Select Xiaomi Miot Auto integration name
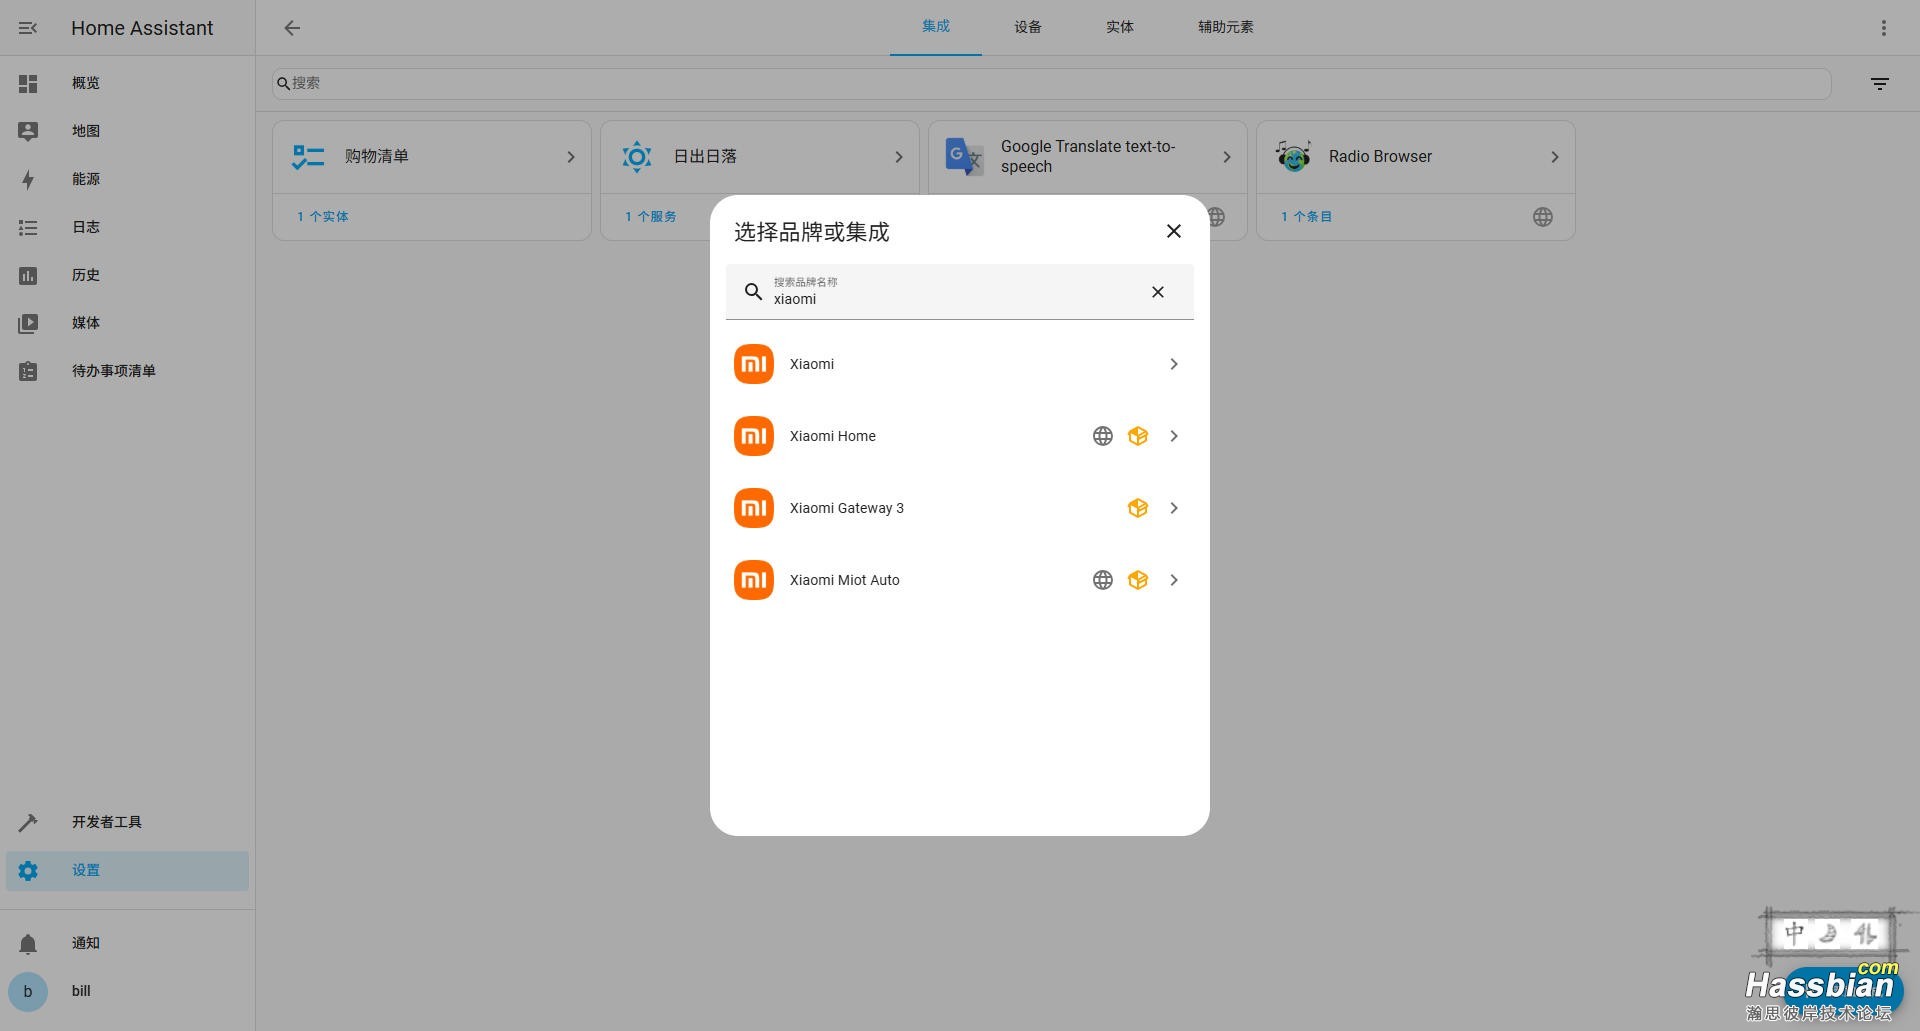Screen dimensions: 1920x1031 click(845, 580)
